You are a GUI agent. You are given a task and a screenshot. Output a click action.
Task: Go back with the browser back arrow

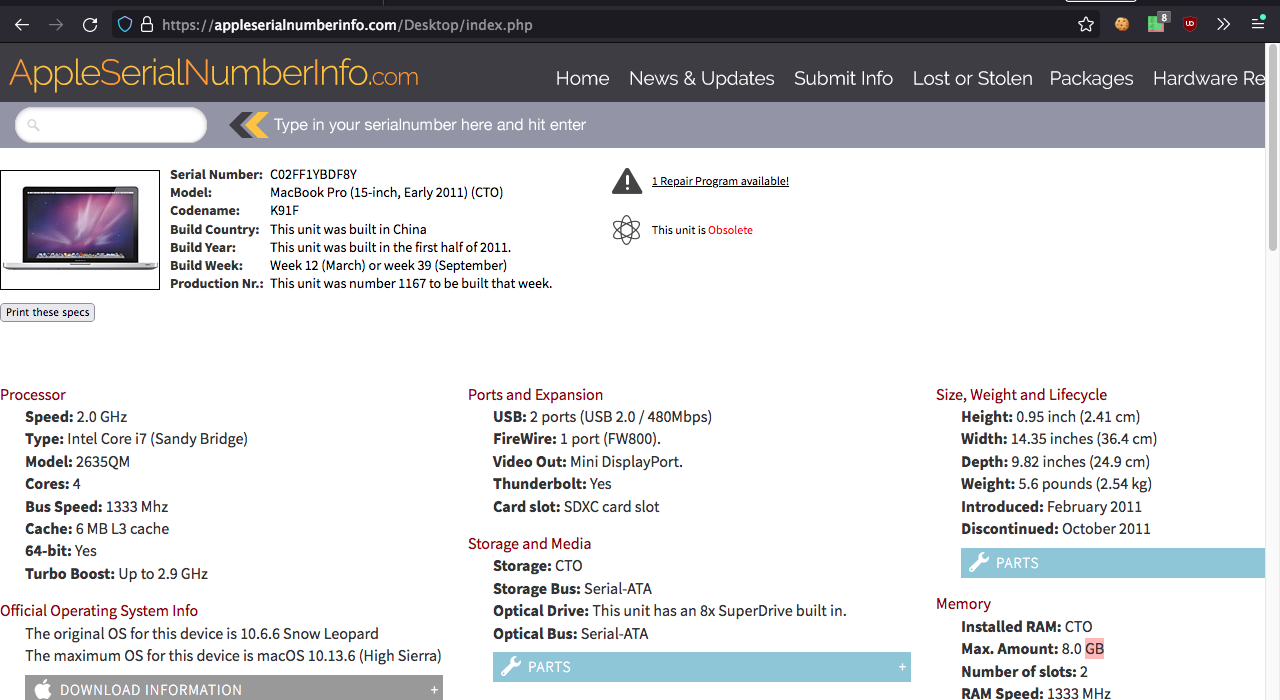[x=22, y=24]
